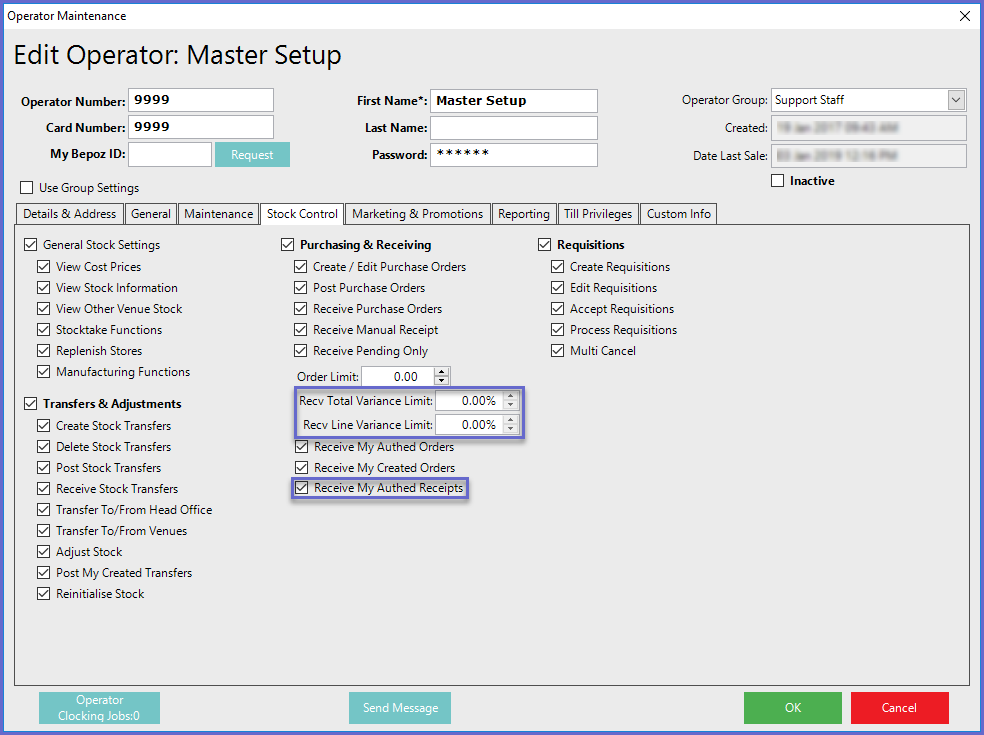Close the Operator Maintenance window
984x735 pixels.
click(964, 16)
